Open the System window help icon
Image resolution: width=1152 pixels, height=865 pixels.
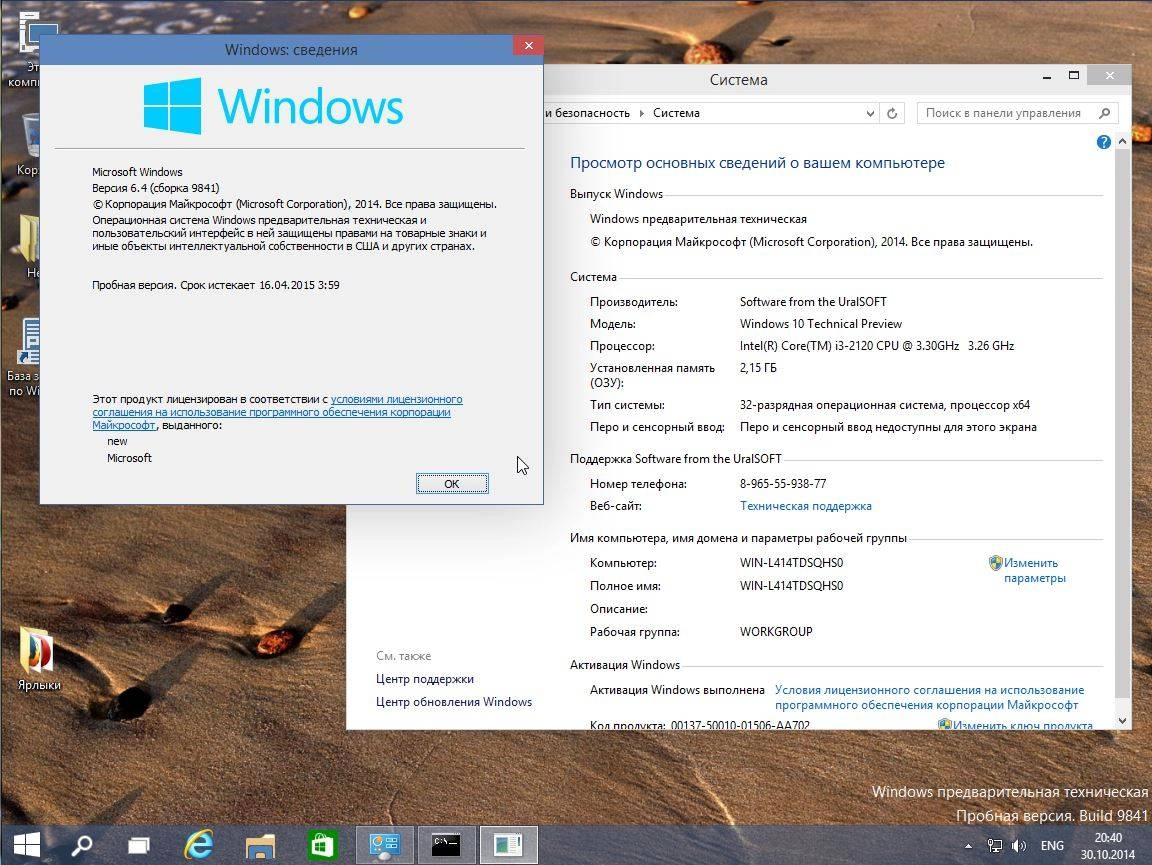(x=1104, y=142)
